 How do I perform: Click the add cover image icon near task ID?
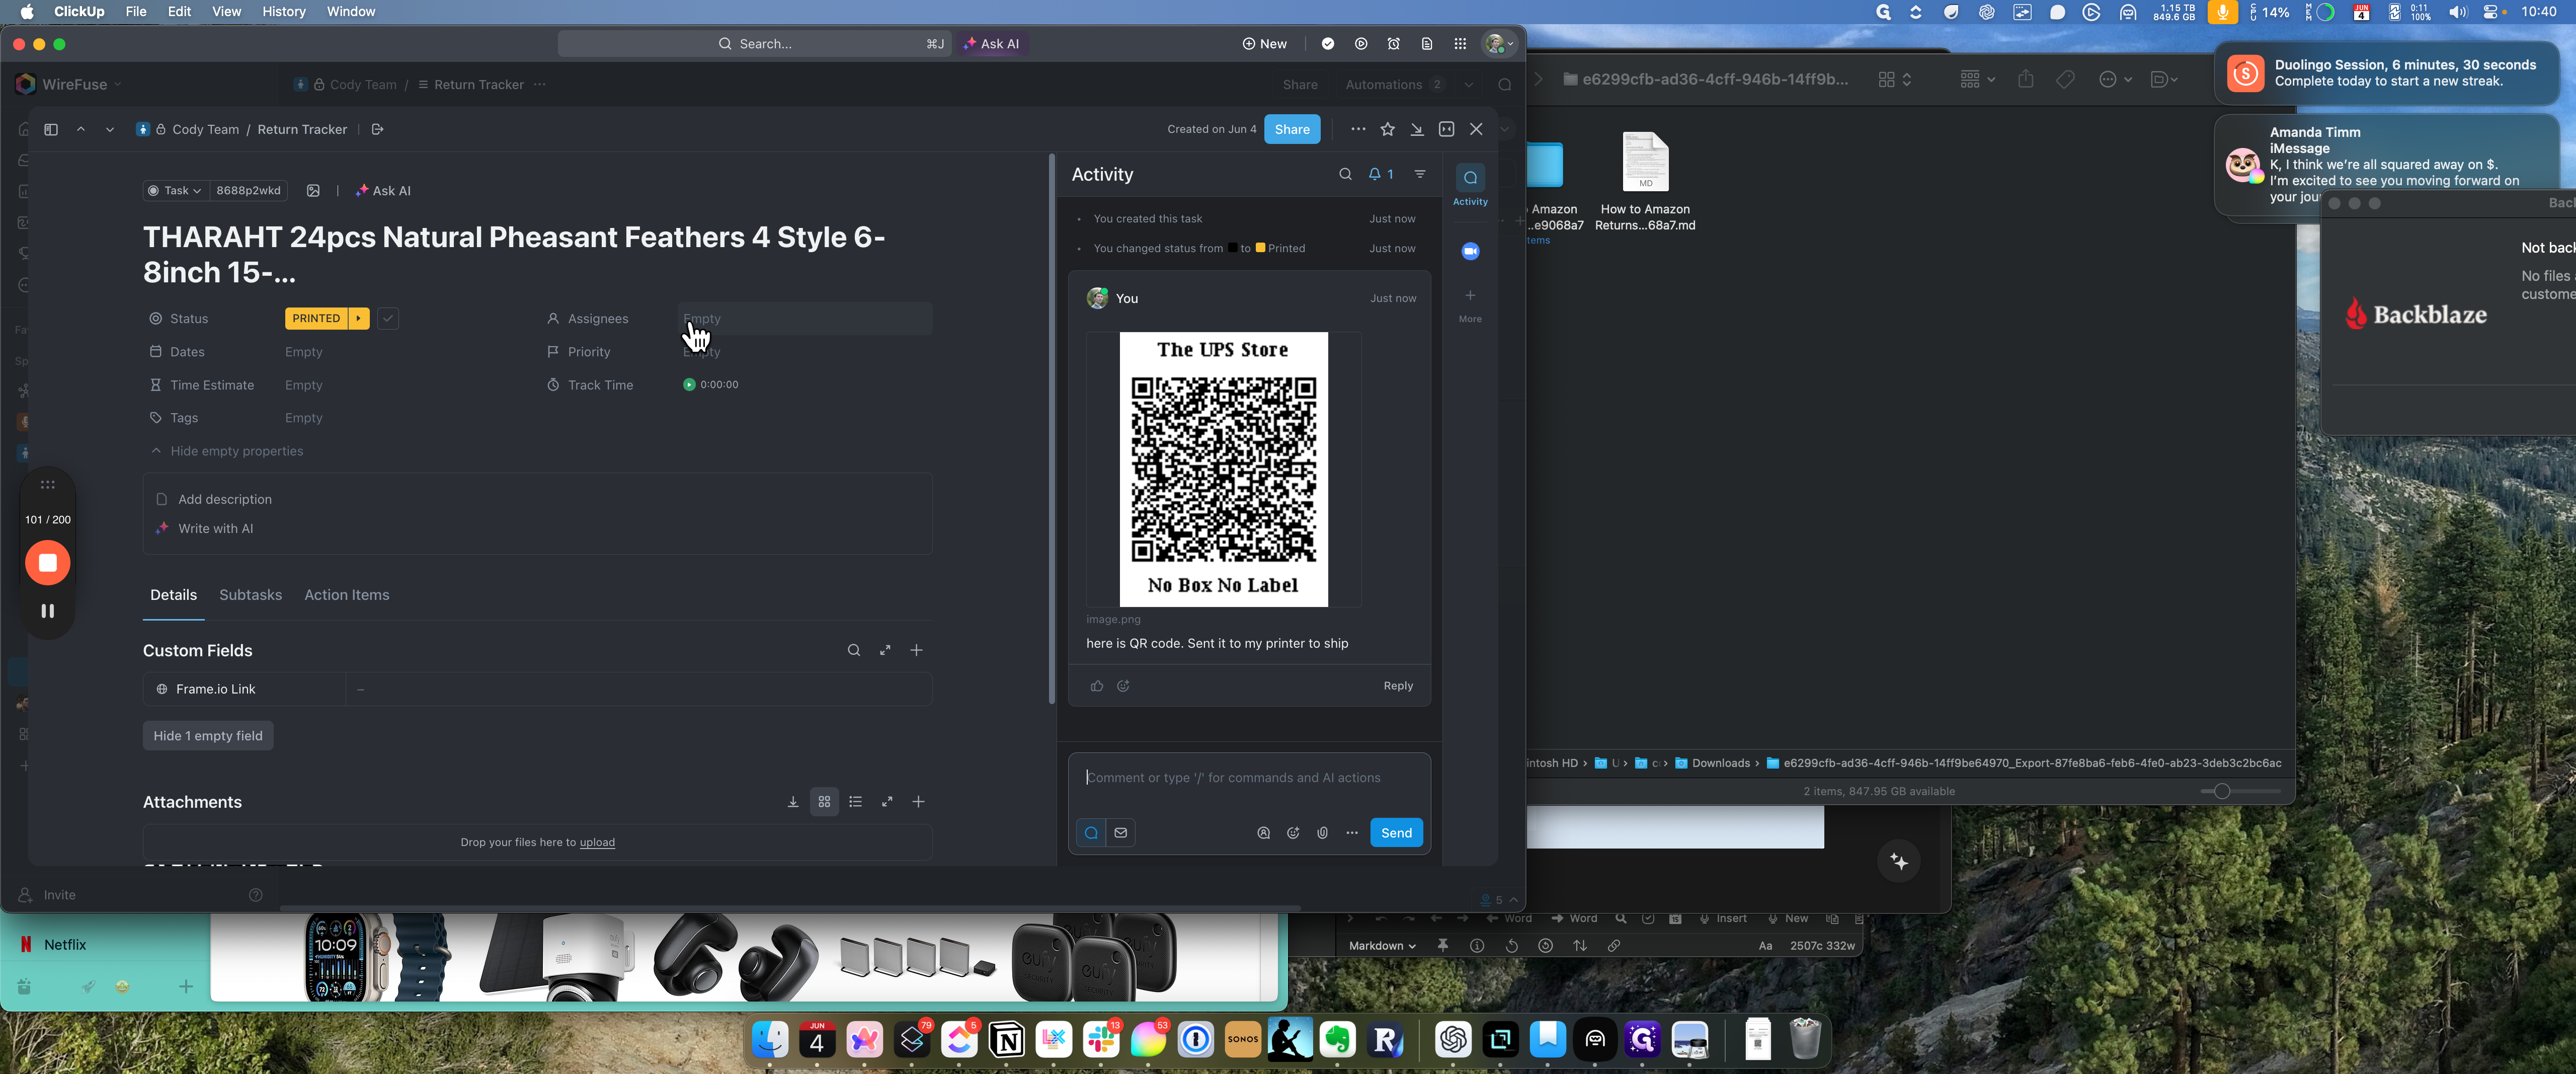point(313,191)
